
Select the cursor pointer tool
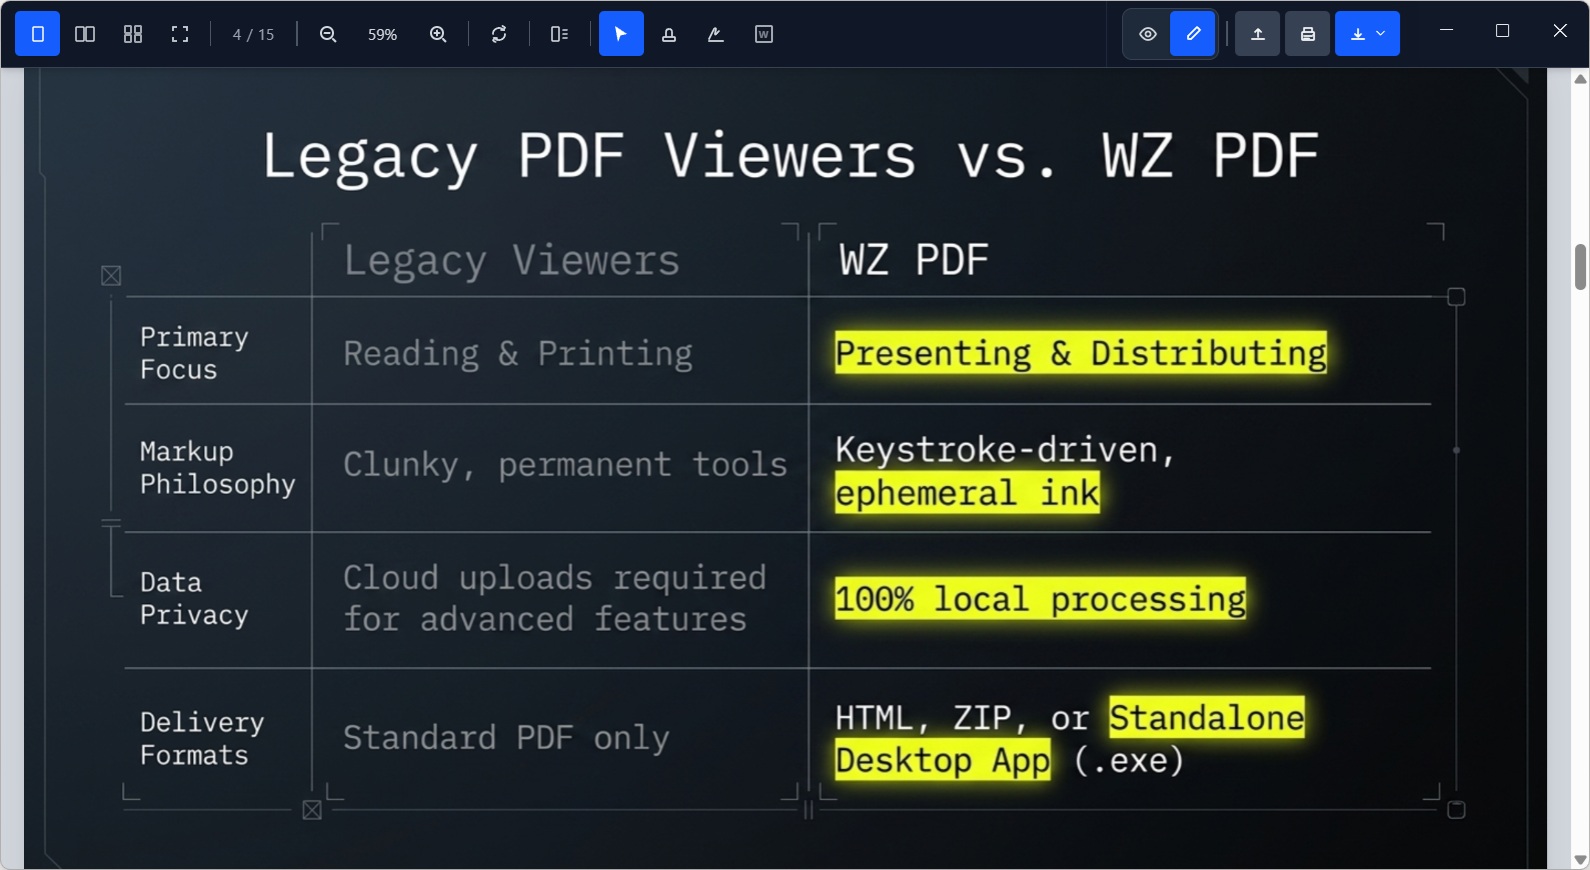[x=621, y=34]
